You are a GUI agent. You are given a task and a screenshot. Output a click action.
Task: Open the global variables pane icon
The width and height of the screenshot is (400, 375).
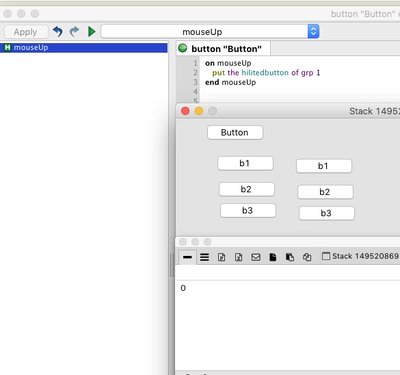click(239, 257)
